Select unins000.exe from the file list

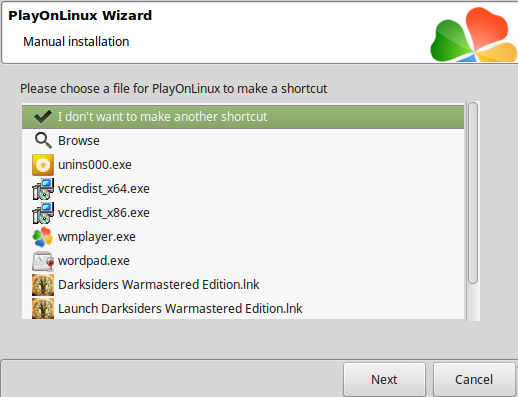(243, 165)
